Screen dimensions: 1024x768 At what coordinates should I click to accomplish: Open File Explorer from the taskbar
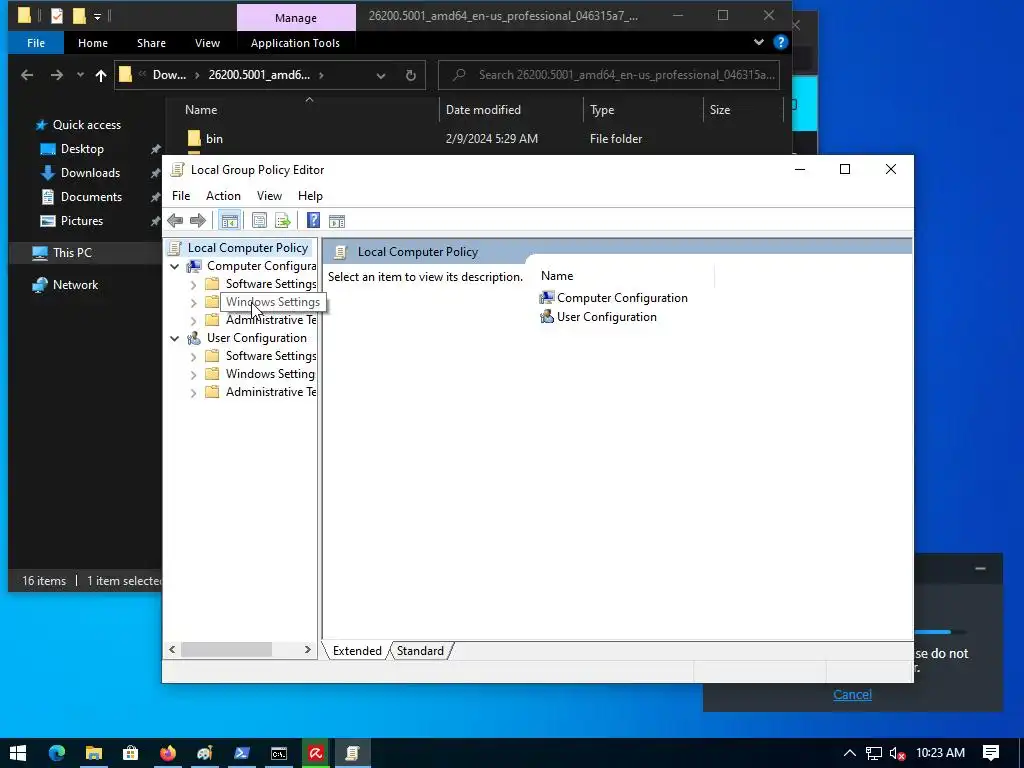93,753
